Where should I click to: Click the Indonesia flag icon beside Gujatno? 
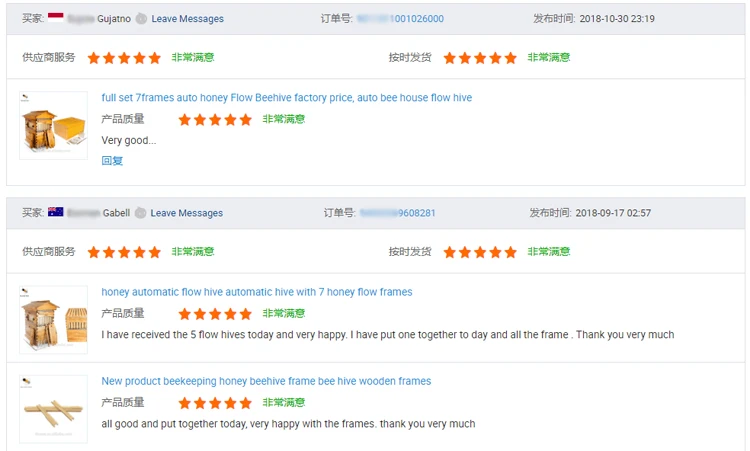point(55,18)
